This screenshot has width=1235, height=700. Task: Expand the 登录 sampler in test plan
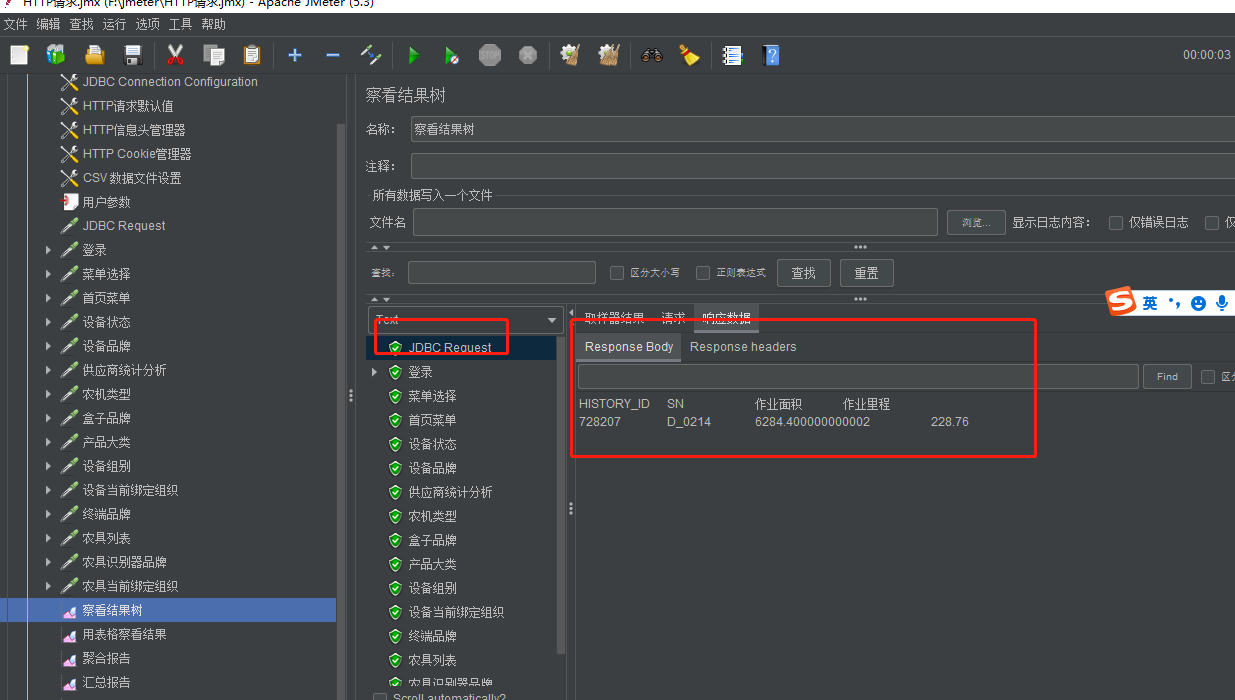click(x=48, y=250)
